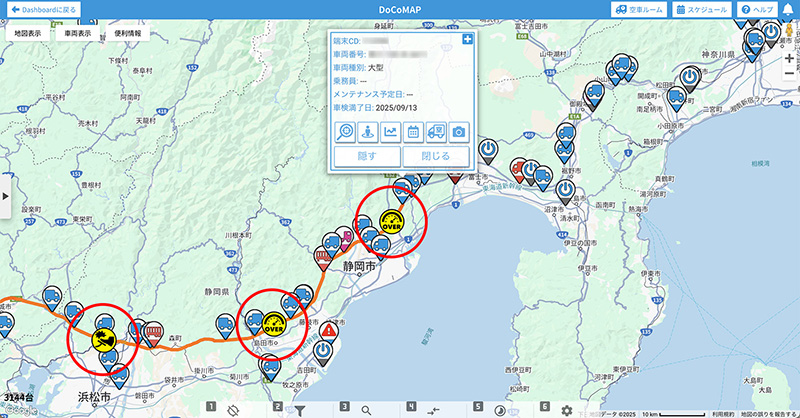Toggle the clock mode icon in bottom toolbar

click(x=500, y=409)
